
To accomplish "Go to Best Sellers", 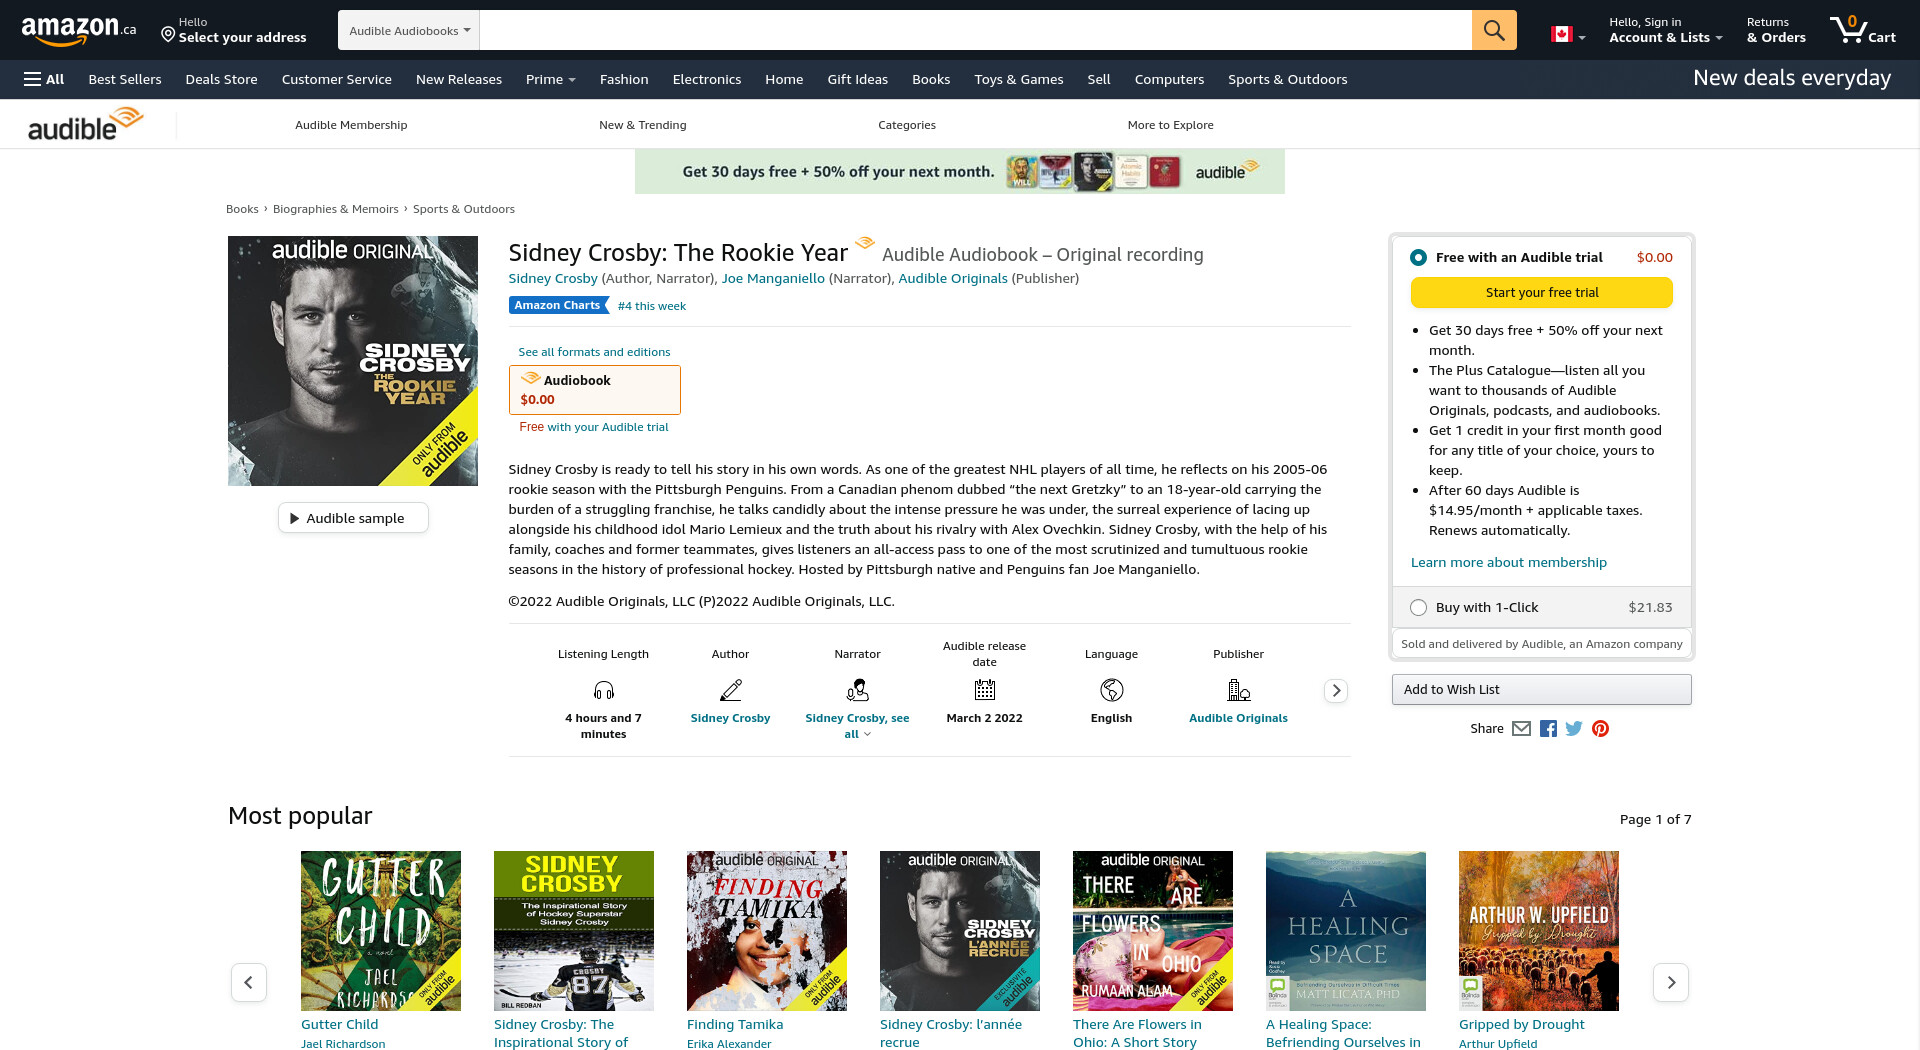I will [125, 79].
